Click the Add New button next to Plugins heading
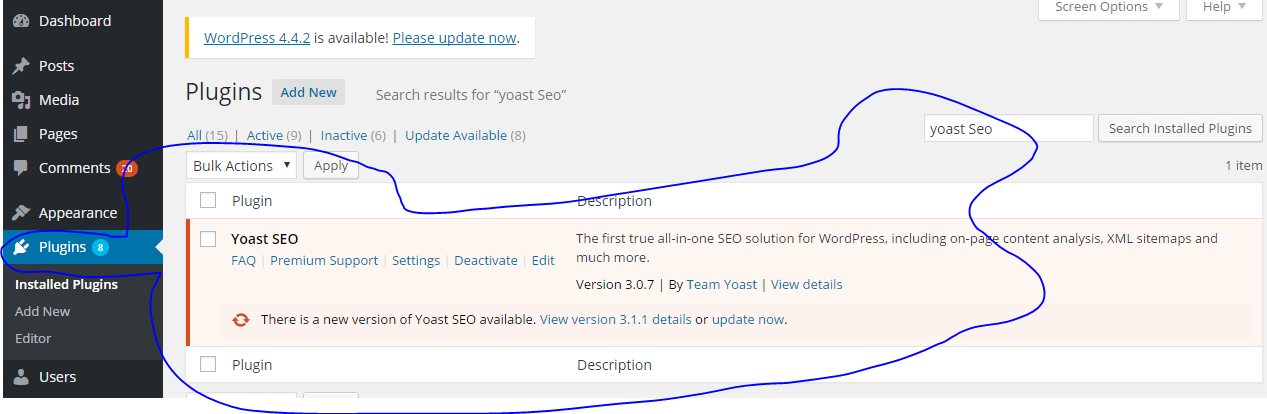Image resolution: width=1267 pixels, height=414 pixels. [308, 92]
